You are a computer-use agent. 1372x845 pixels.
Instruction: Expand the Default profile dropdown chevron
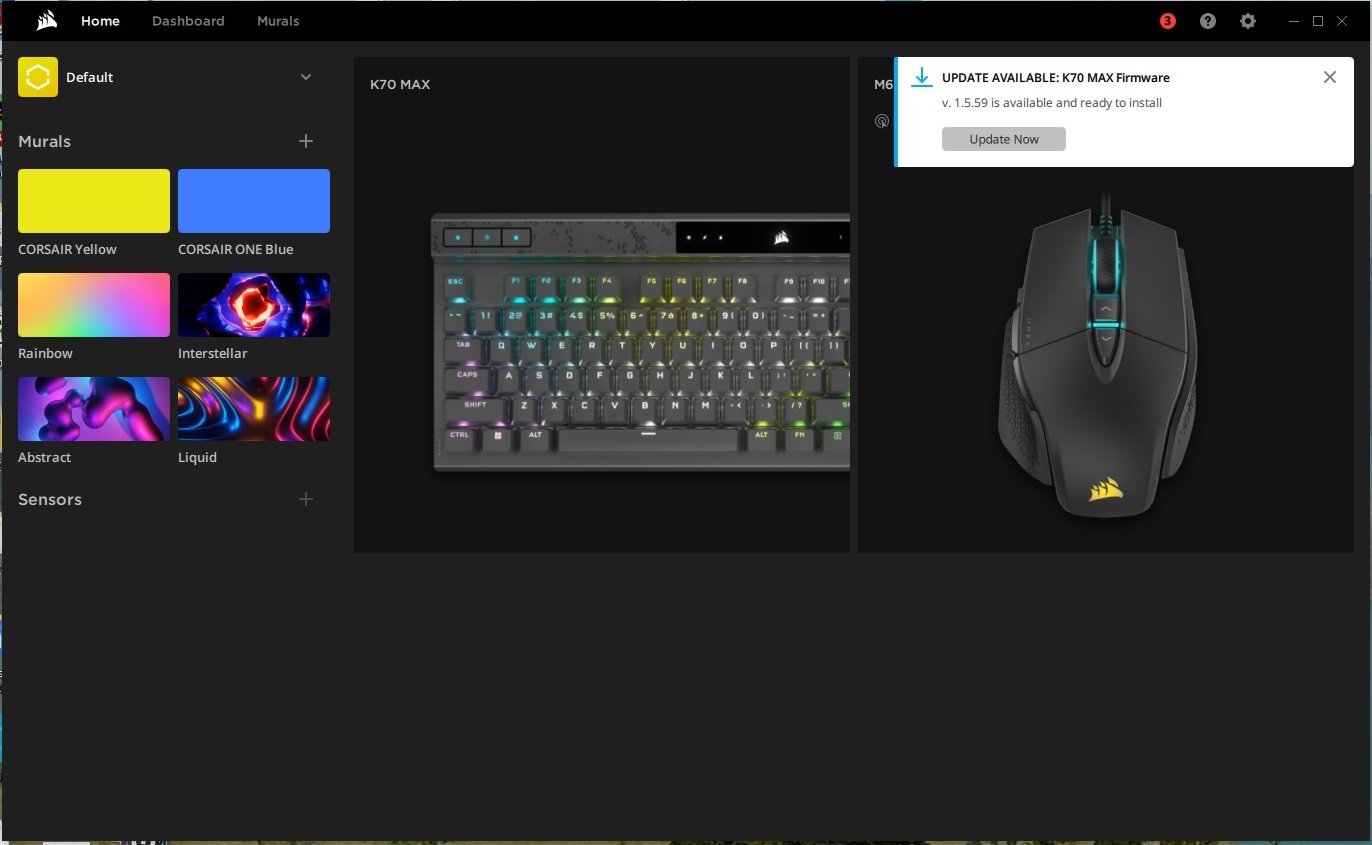306,77
